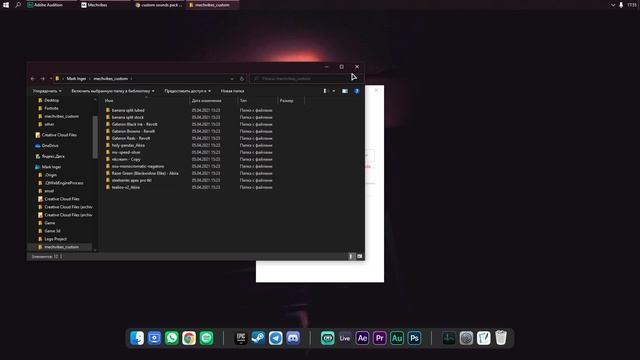Launch Google Chrome from the dock

pyautogui.click(x=189, y=338)
